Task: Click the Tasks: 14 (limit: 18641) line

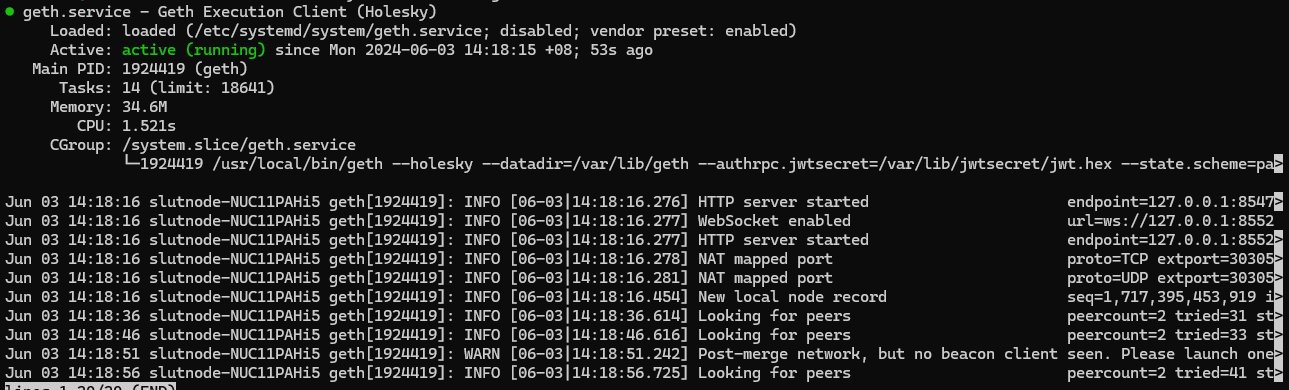Action: [167, 88]
